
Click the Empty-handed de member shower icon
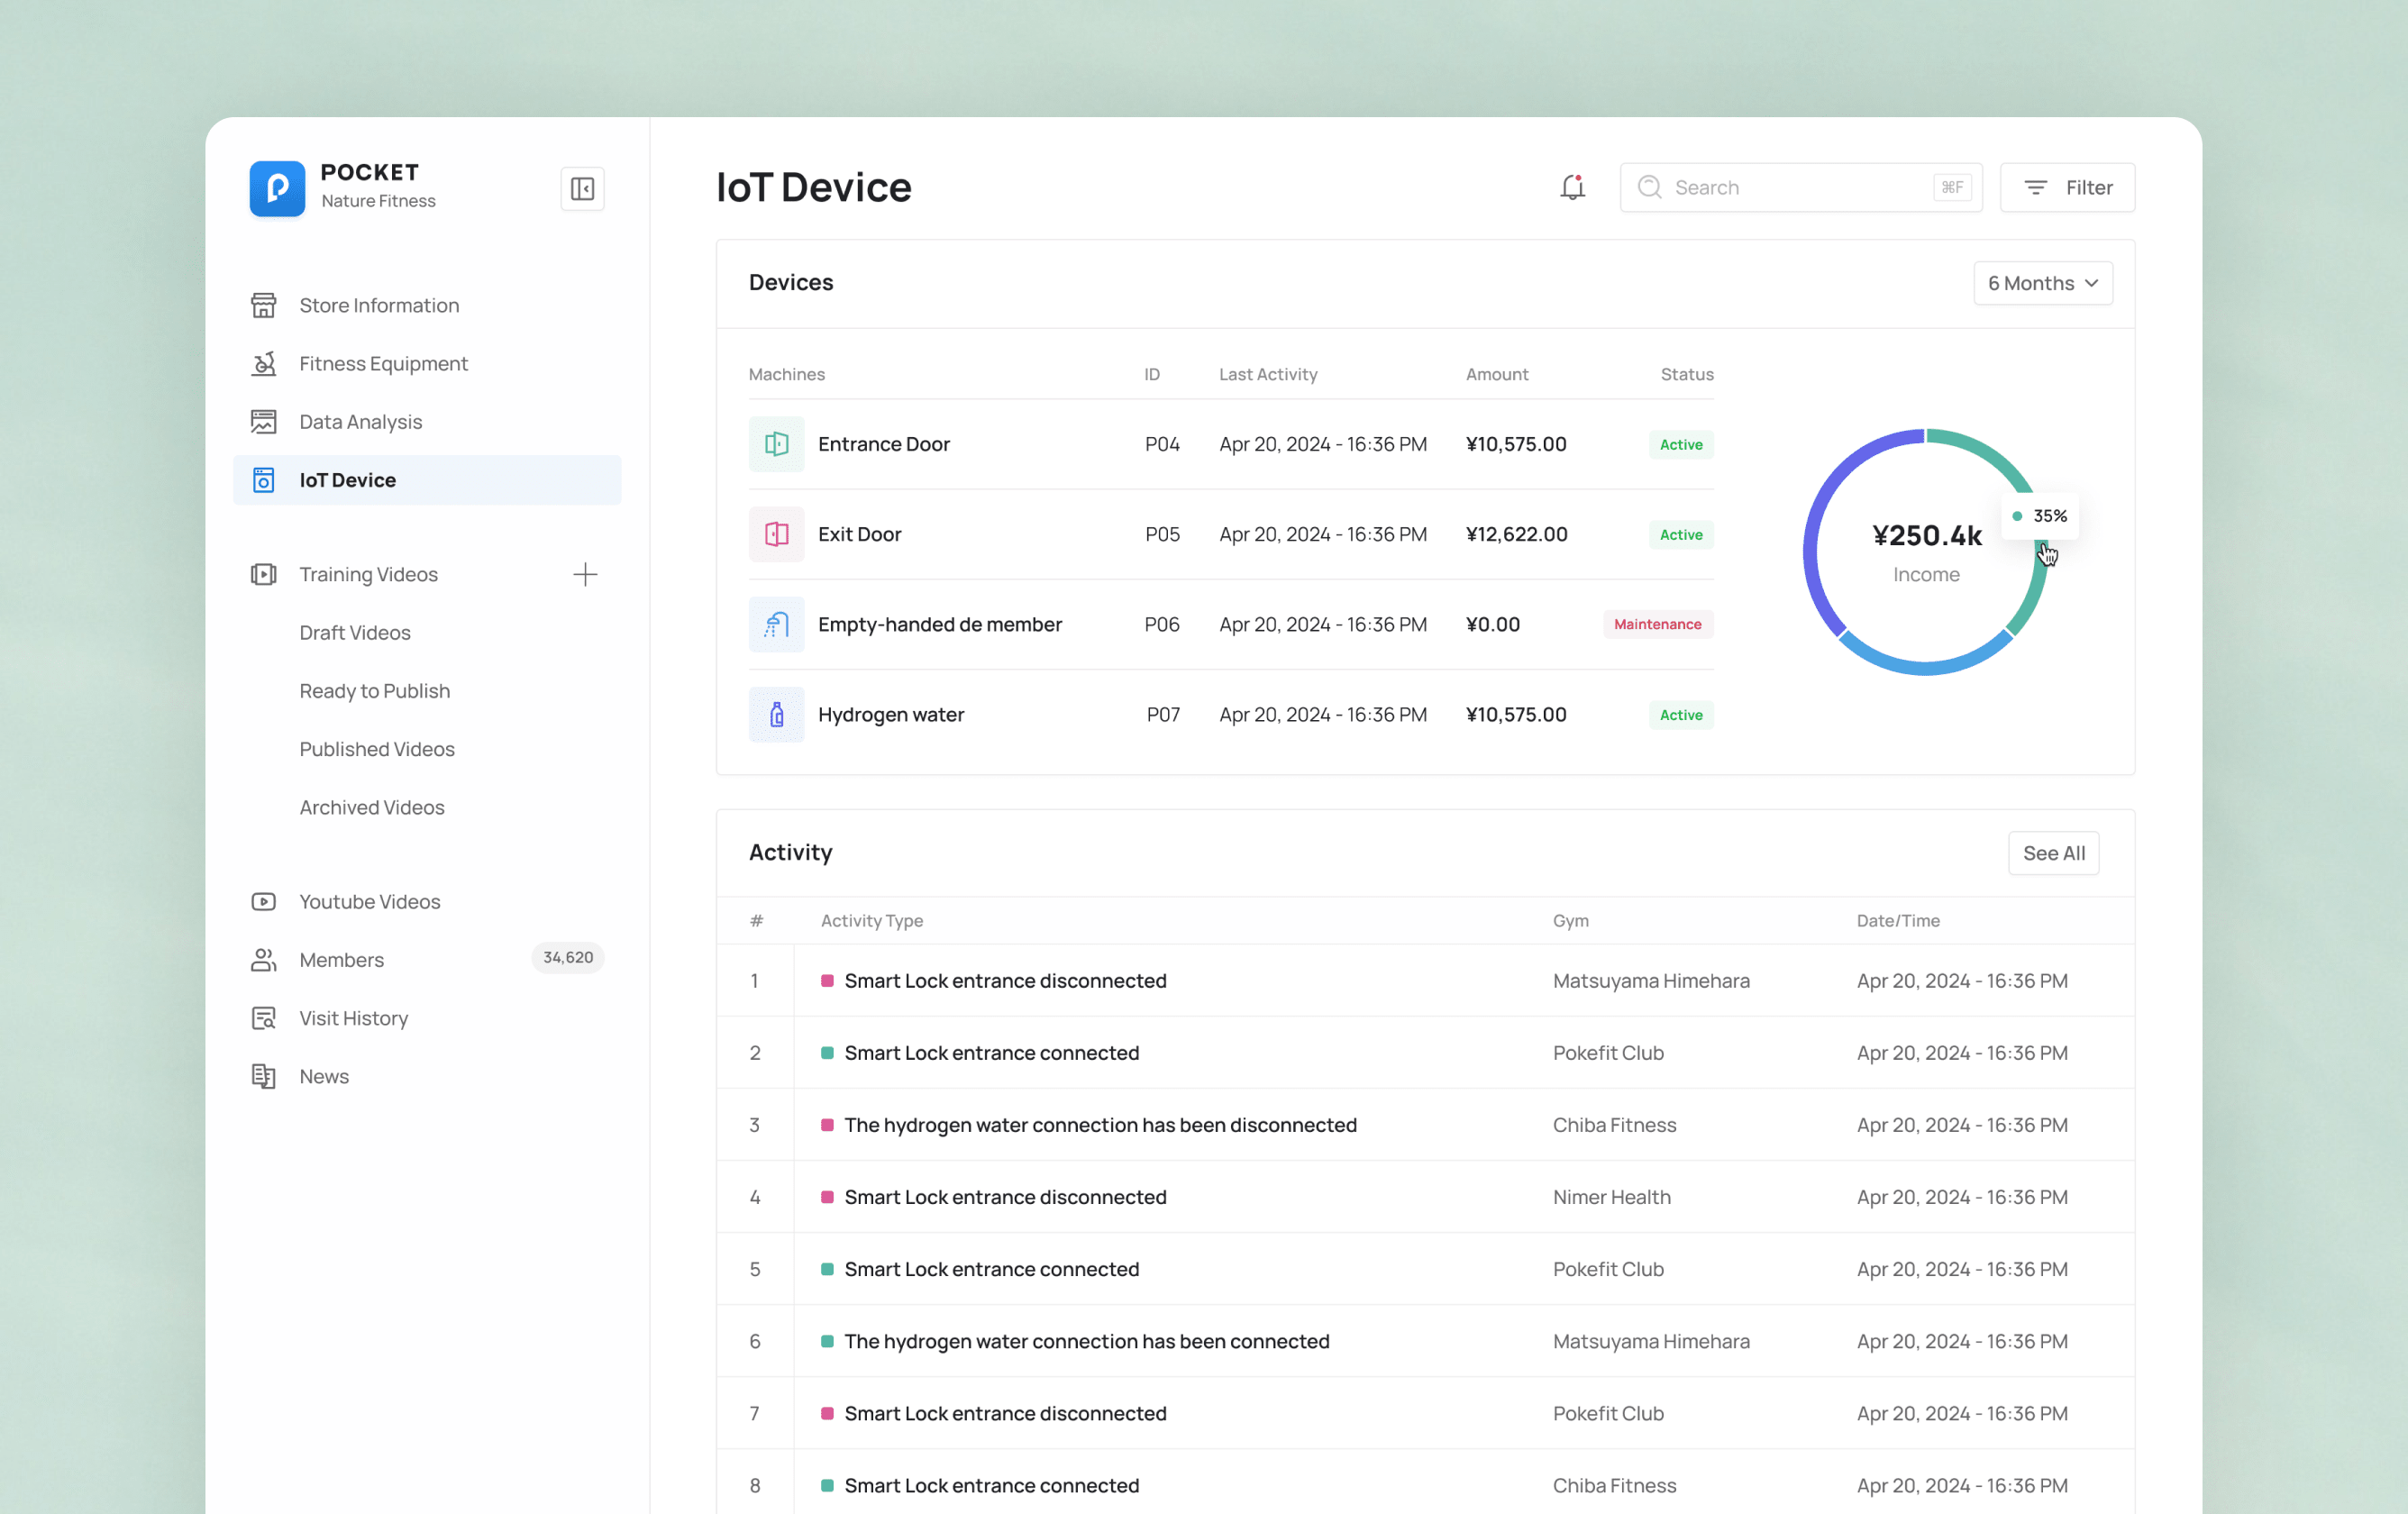pos(776,624)
